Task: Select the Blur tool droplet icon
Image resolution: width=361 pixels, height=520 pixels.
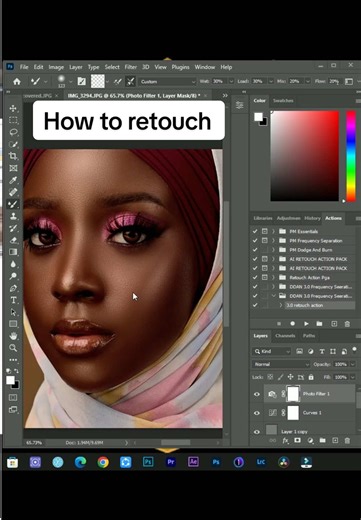Action: pyautogui.click(x=13, y=264)
